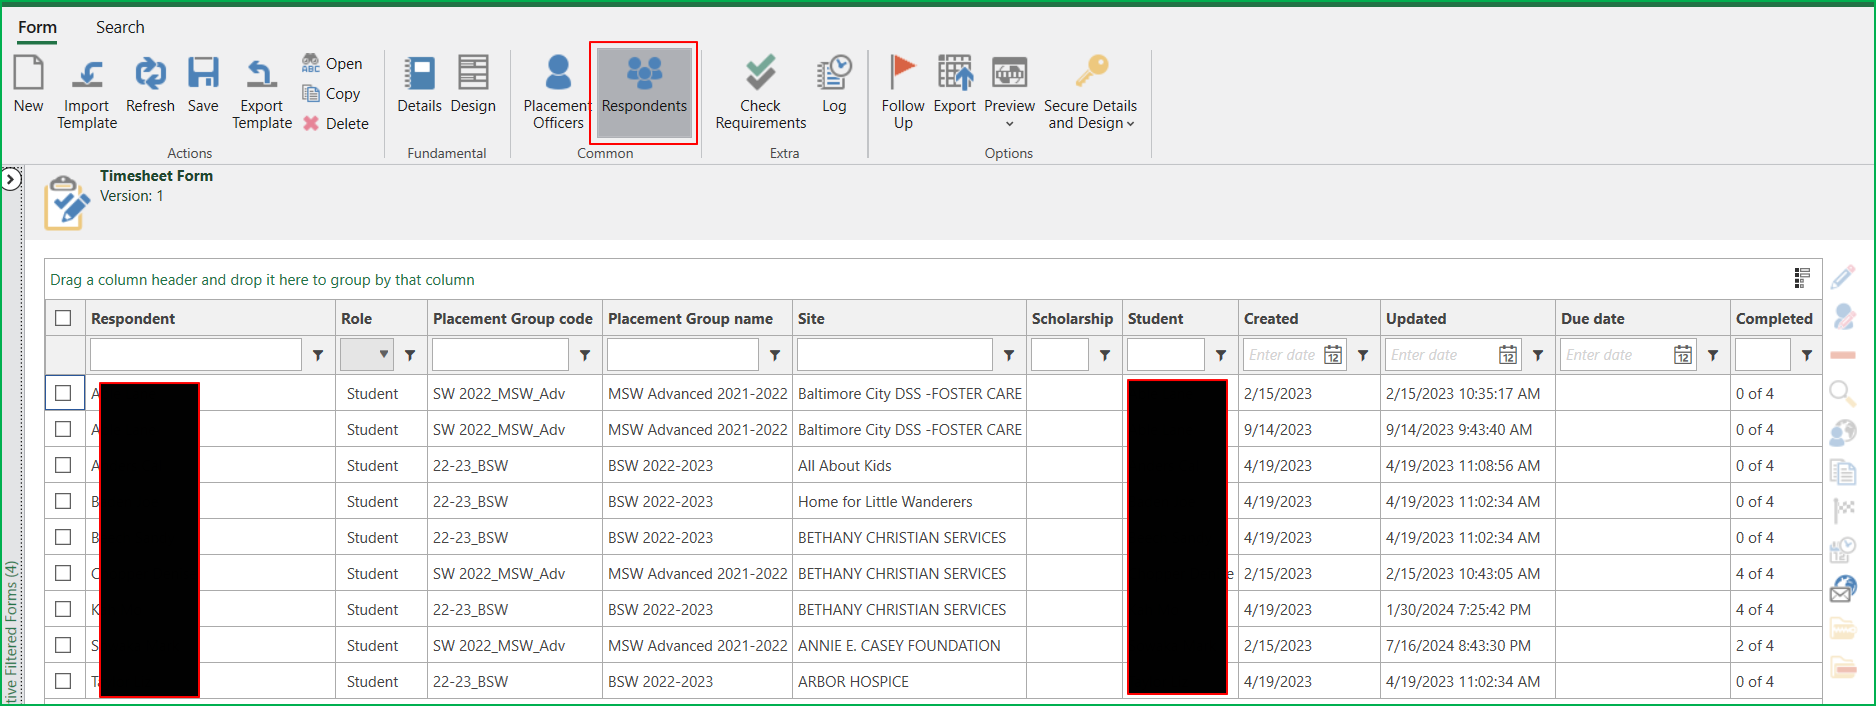Switch to the Form tab
Screen dimensions: 1876x706
(x=37, y=27)
